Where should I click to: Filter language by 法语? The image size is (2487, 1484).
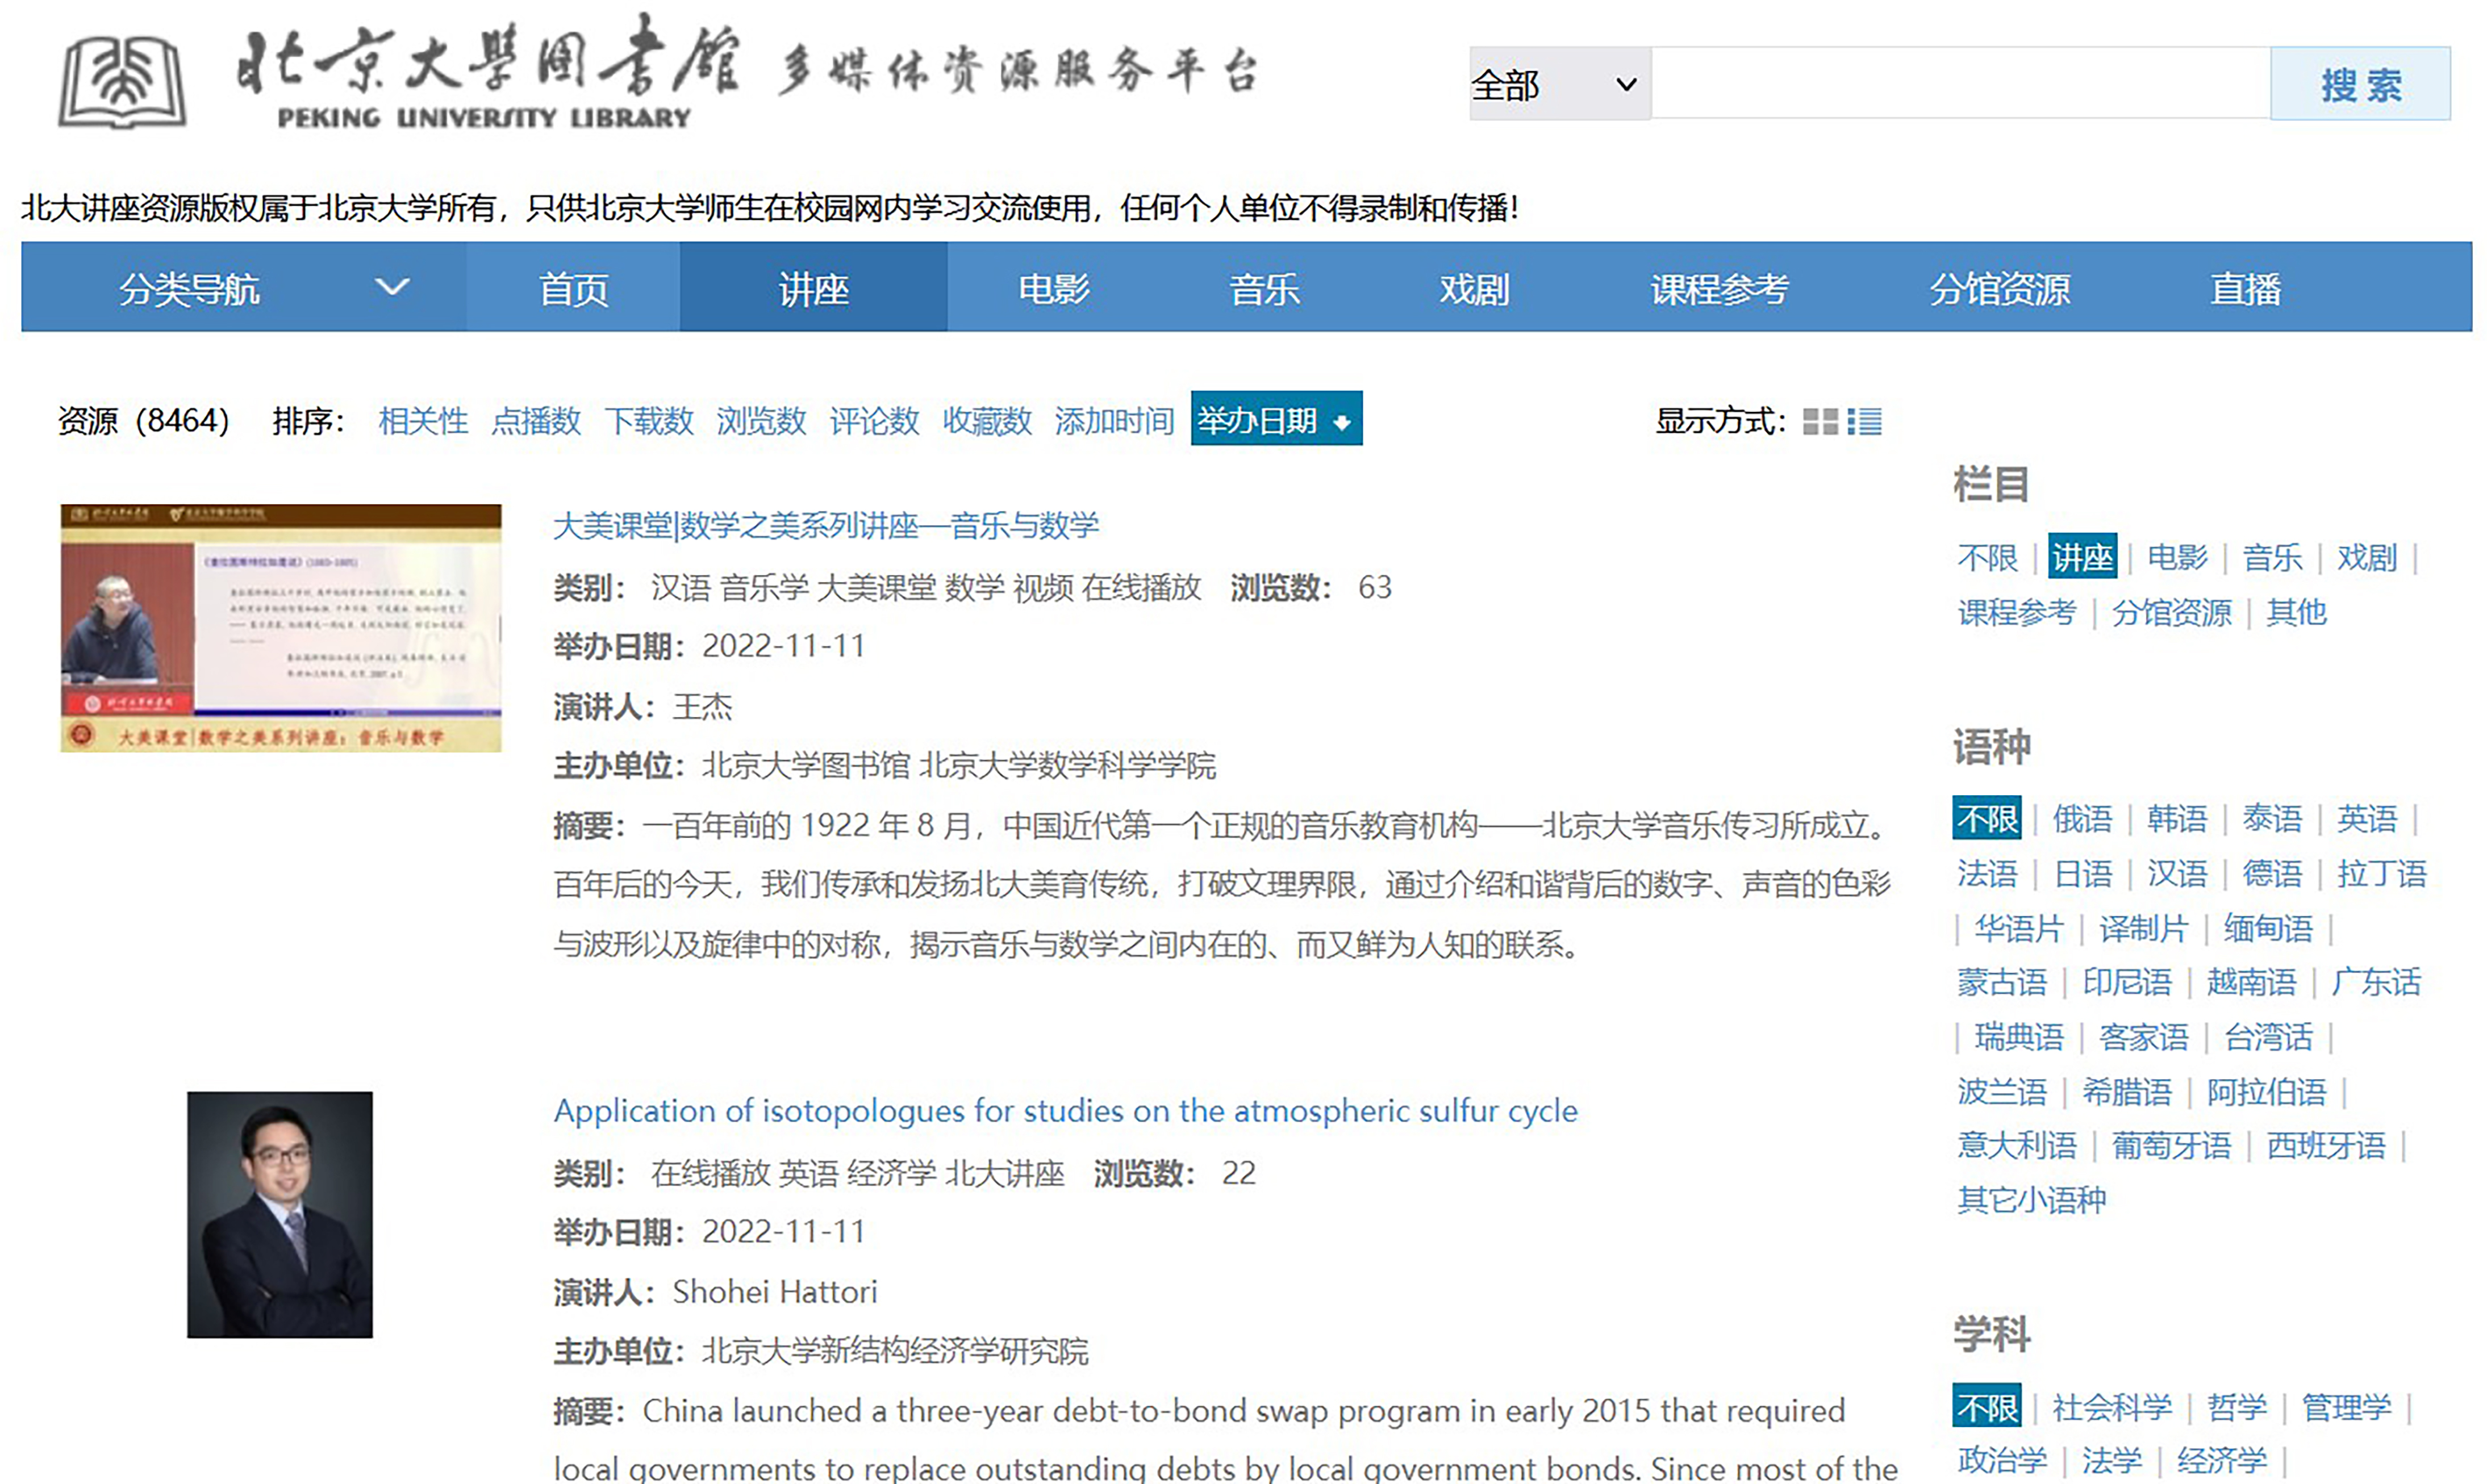[1987, 874]
